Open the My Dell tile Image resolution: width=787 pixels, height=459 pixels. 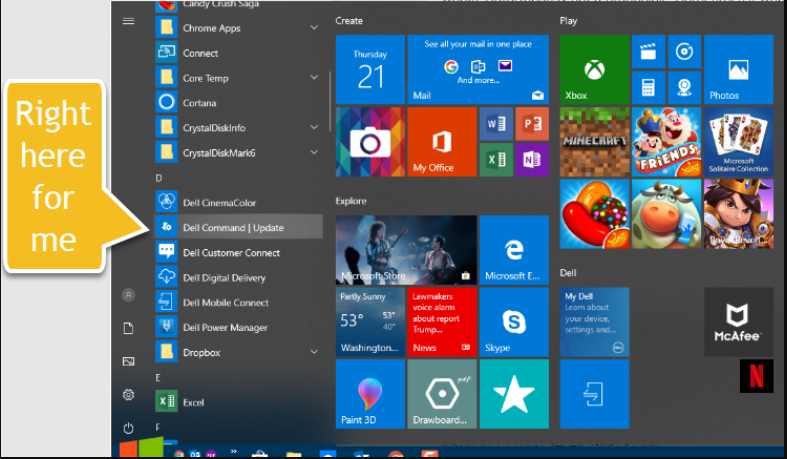594,322
